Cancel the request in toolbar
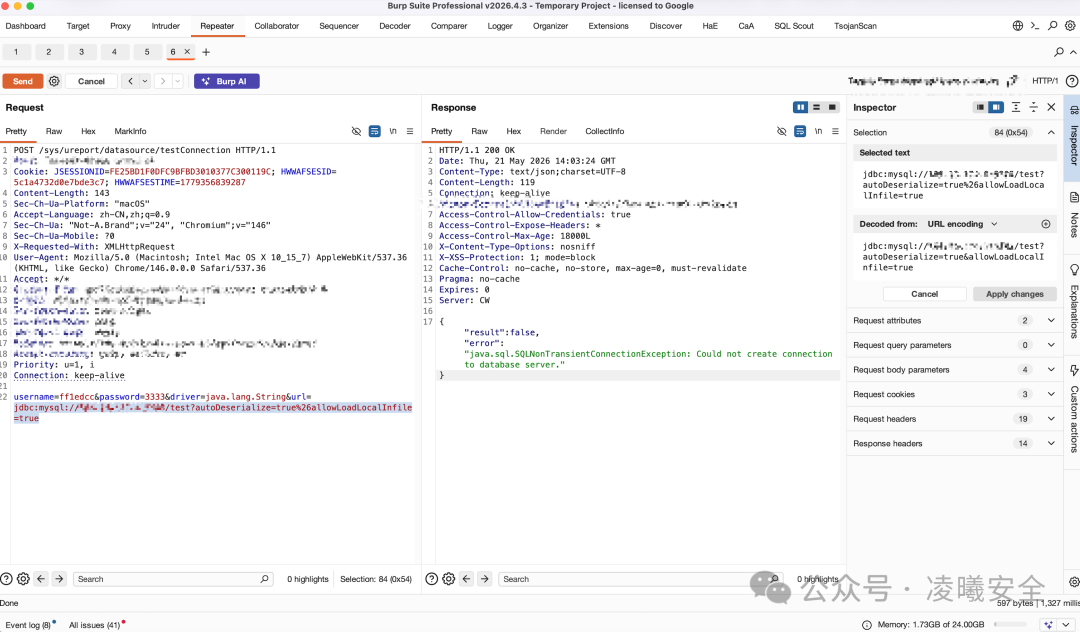The height and width of the screenshot is (632, 1080). (x=91, y=81)
